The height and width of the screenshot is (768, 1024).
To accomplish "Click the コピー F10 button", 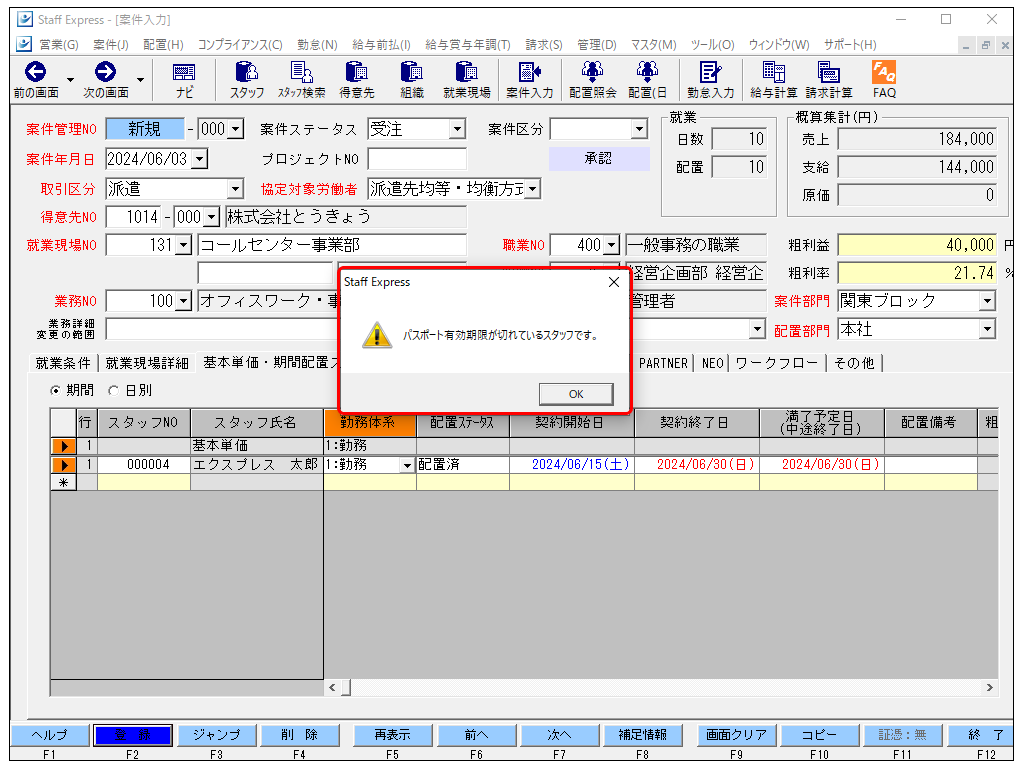I will point(819,735).
